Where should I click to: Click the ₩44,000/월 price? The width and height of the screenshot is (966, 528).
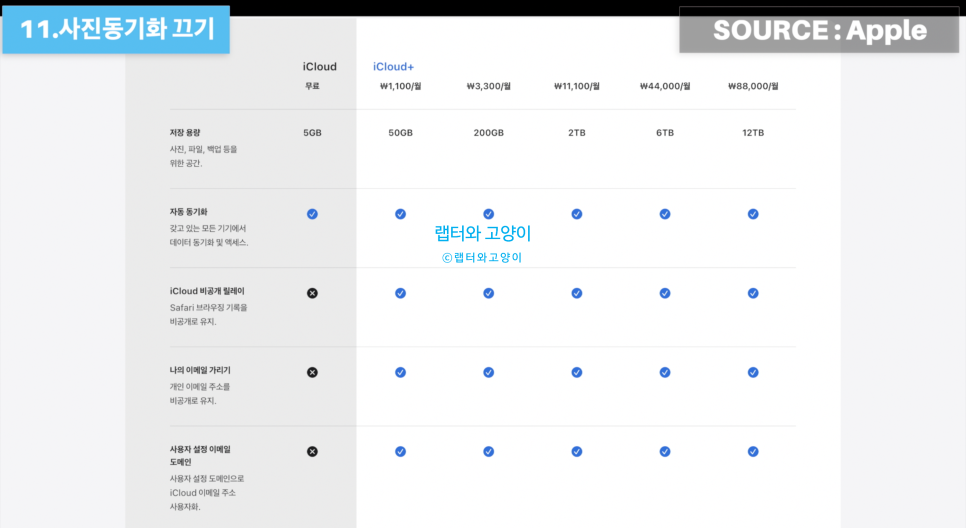665,86
